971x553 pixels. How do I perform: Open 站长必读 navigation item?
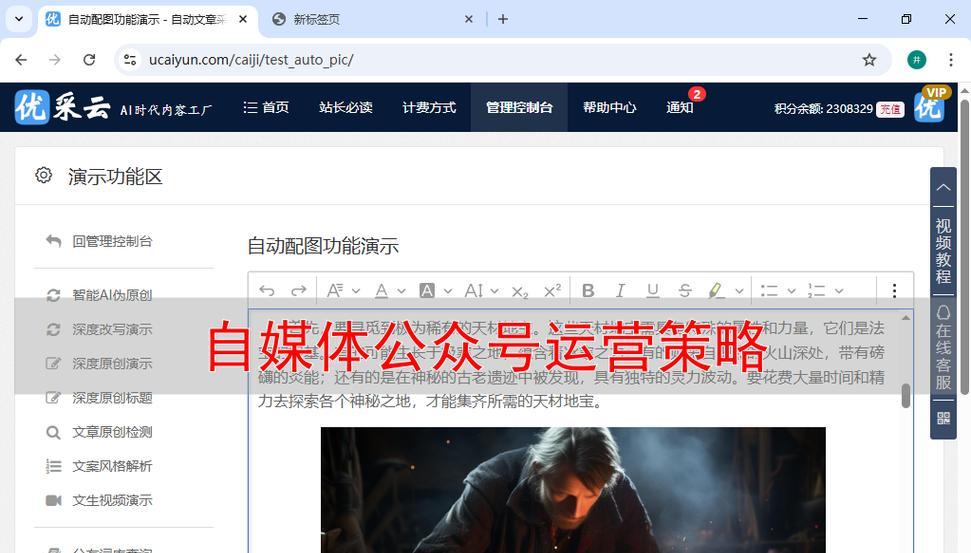(x=346, y=108)
